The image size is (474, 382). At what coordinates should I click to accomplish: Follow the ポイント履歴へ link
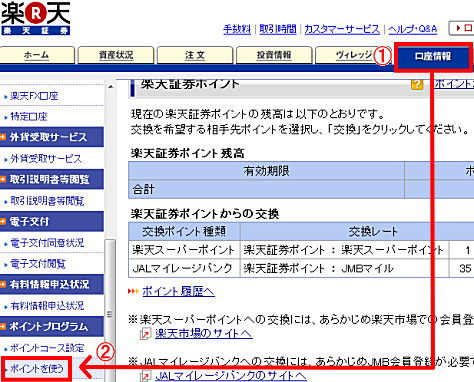(178, 291)
